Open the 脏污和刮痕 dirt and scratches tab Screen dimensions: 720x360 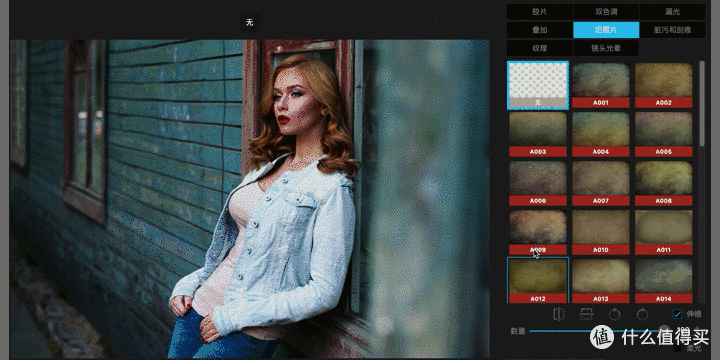click(x=672, y=30)
